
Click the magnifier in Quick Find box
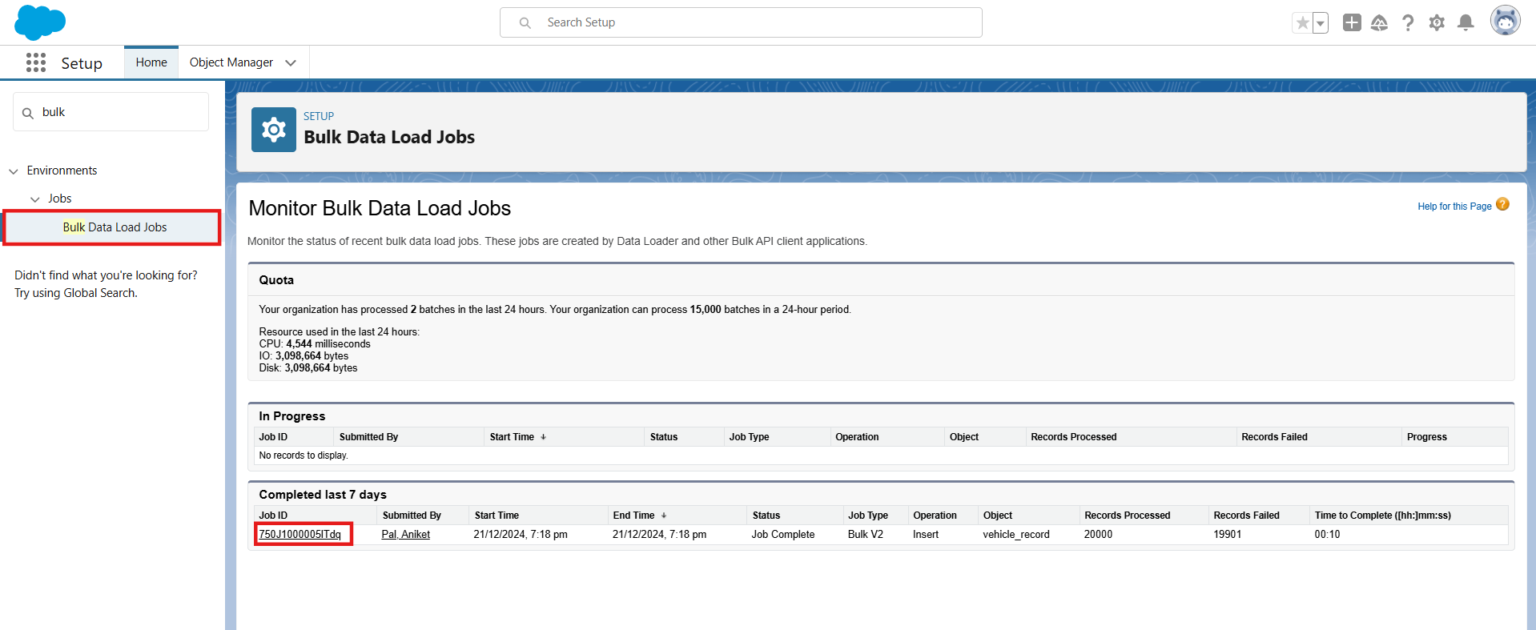click(27, 112)
